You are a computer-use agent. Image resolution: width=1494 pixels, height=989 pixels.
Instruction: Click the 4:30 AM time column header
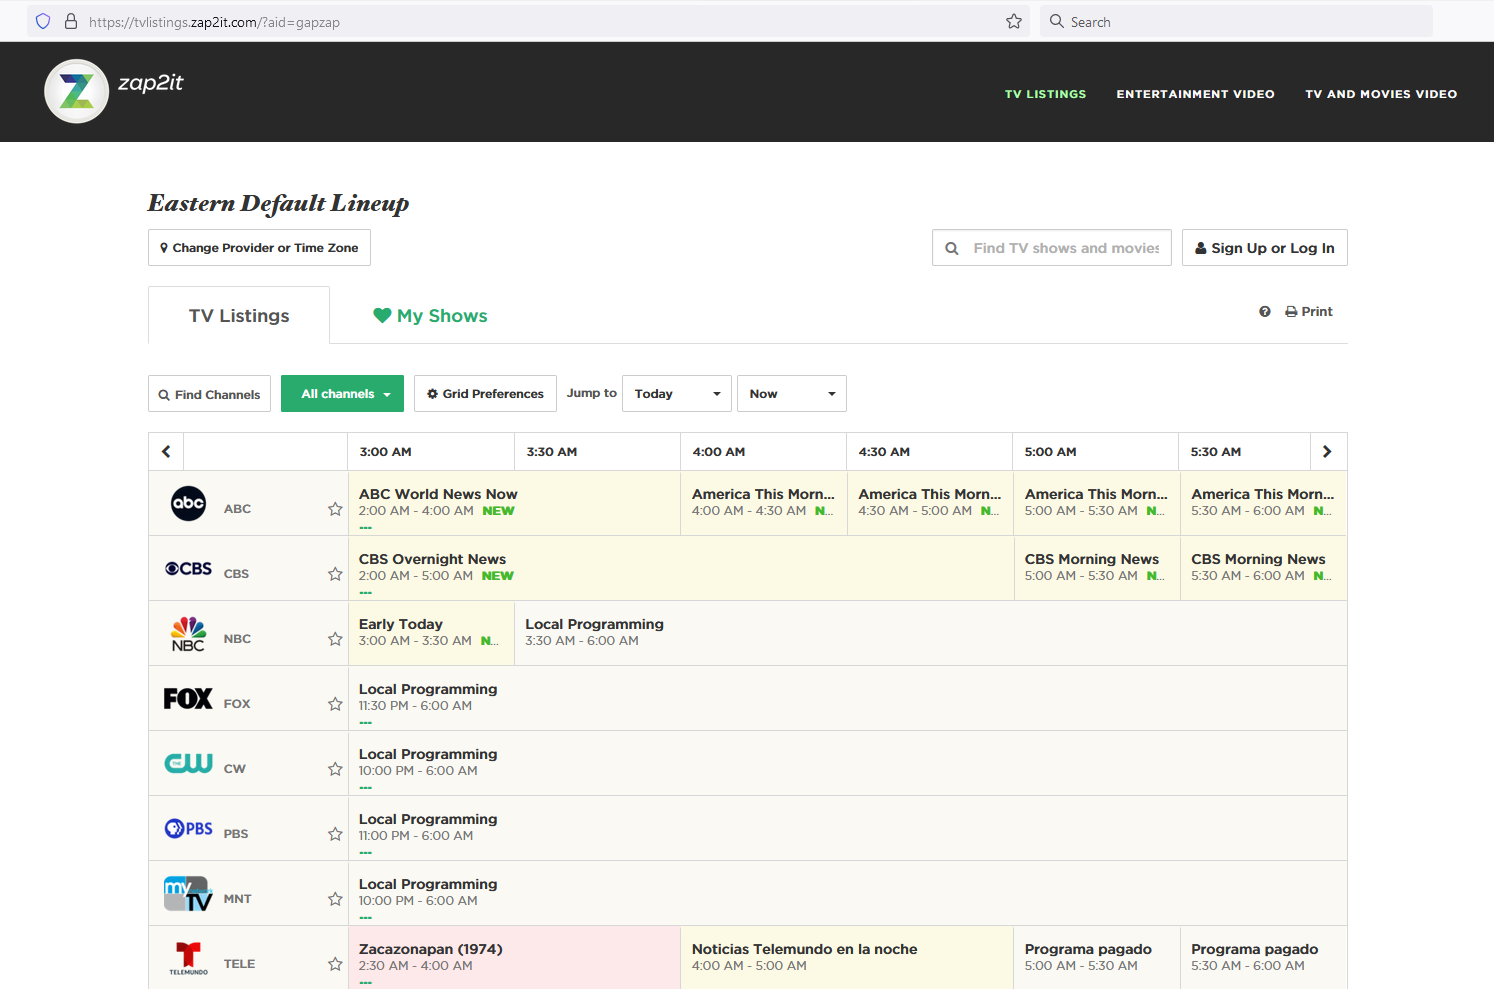pyautogui.click(x=929, y=452)
